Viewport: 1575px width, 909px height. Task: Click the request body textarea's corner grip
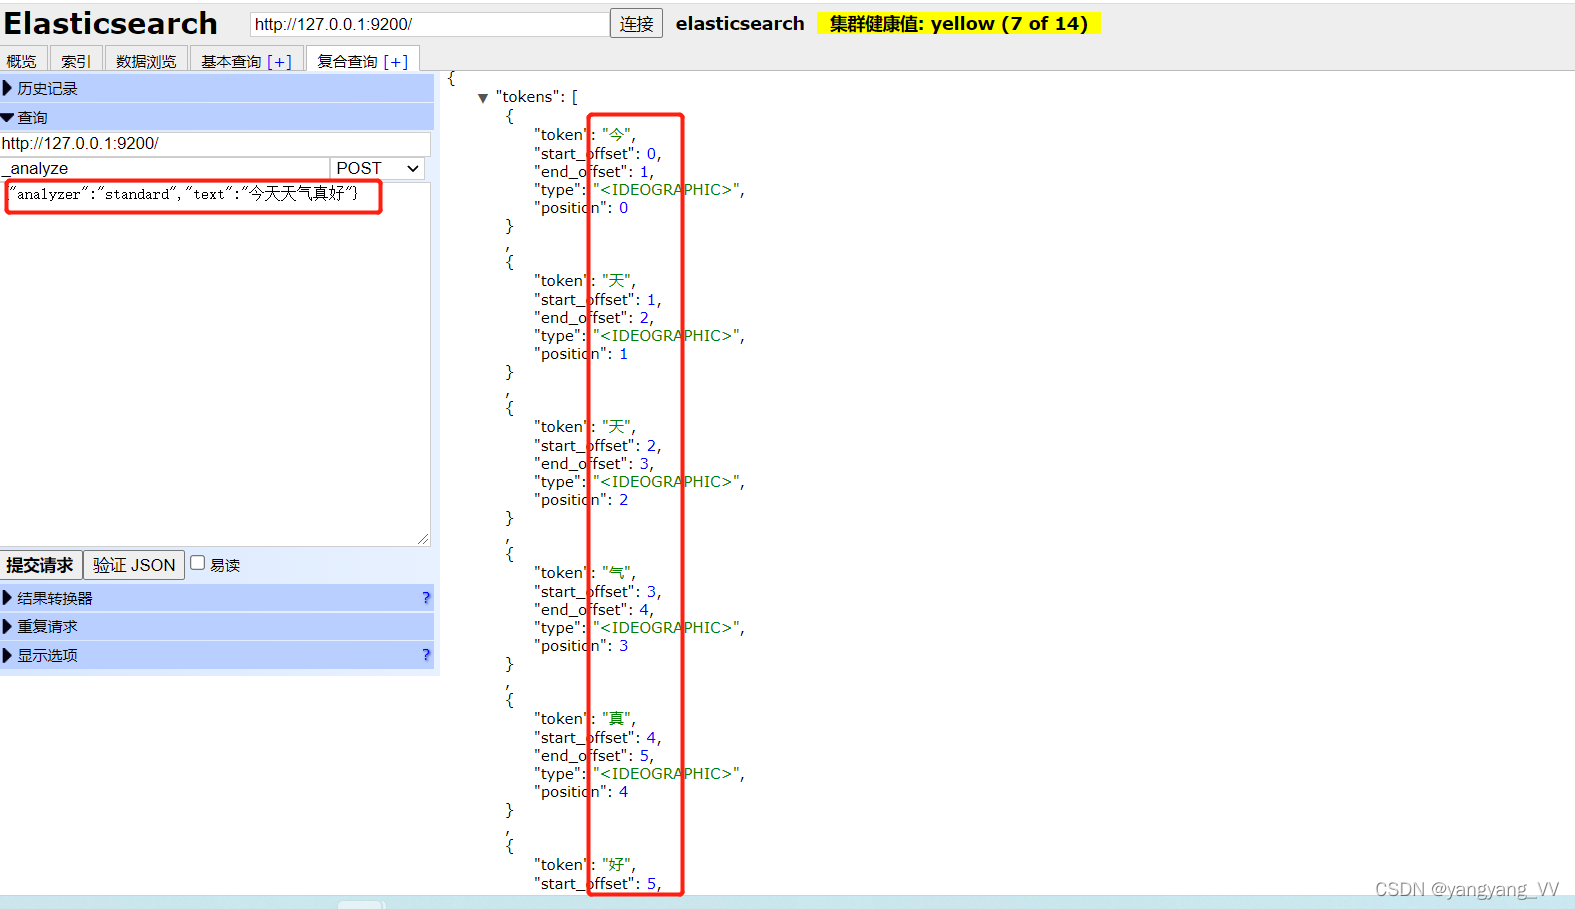tap(423, 539)
